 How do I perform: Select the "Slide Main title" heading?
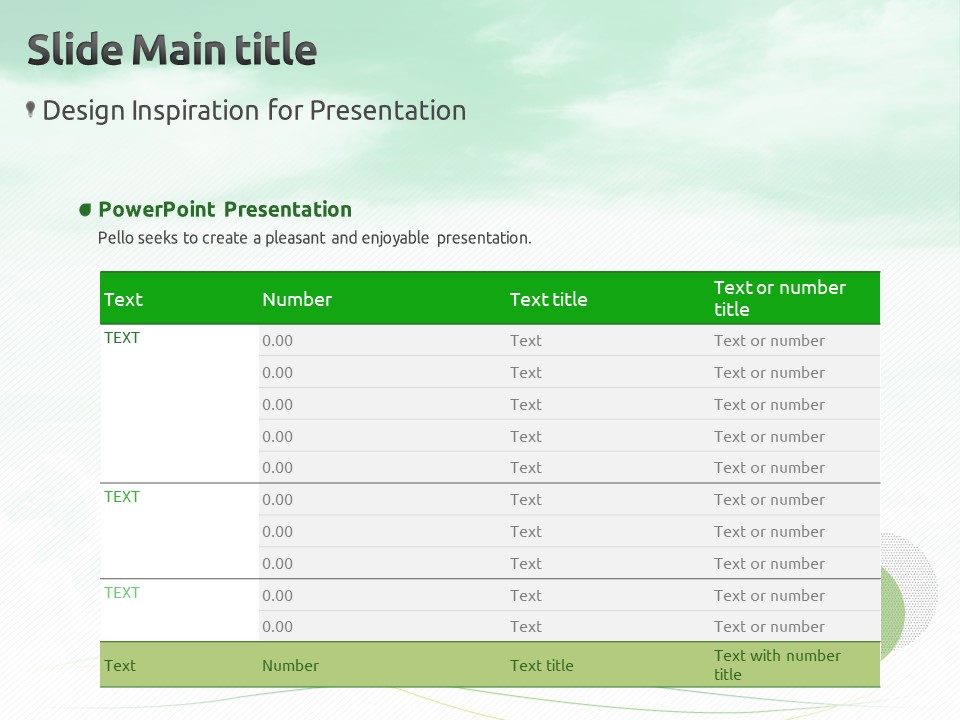pyautogui.click(x=172, y=50)
